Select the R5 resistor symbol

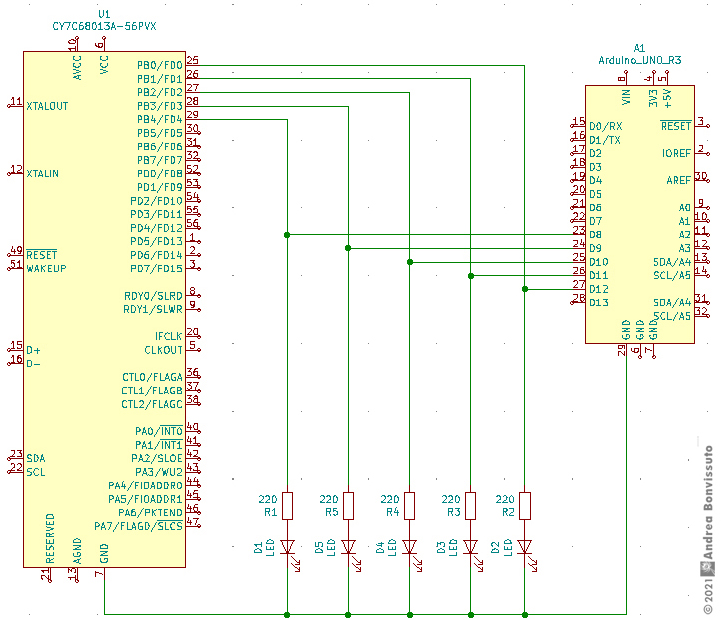click(x=348, y=506)
